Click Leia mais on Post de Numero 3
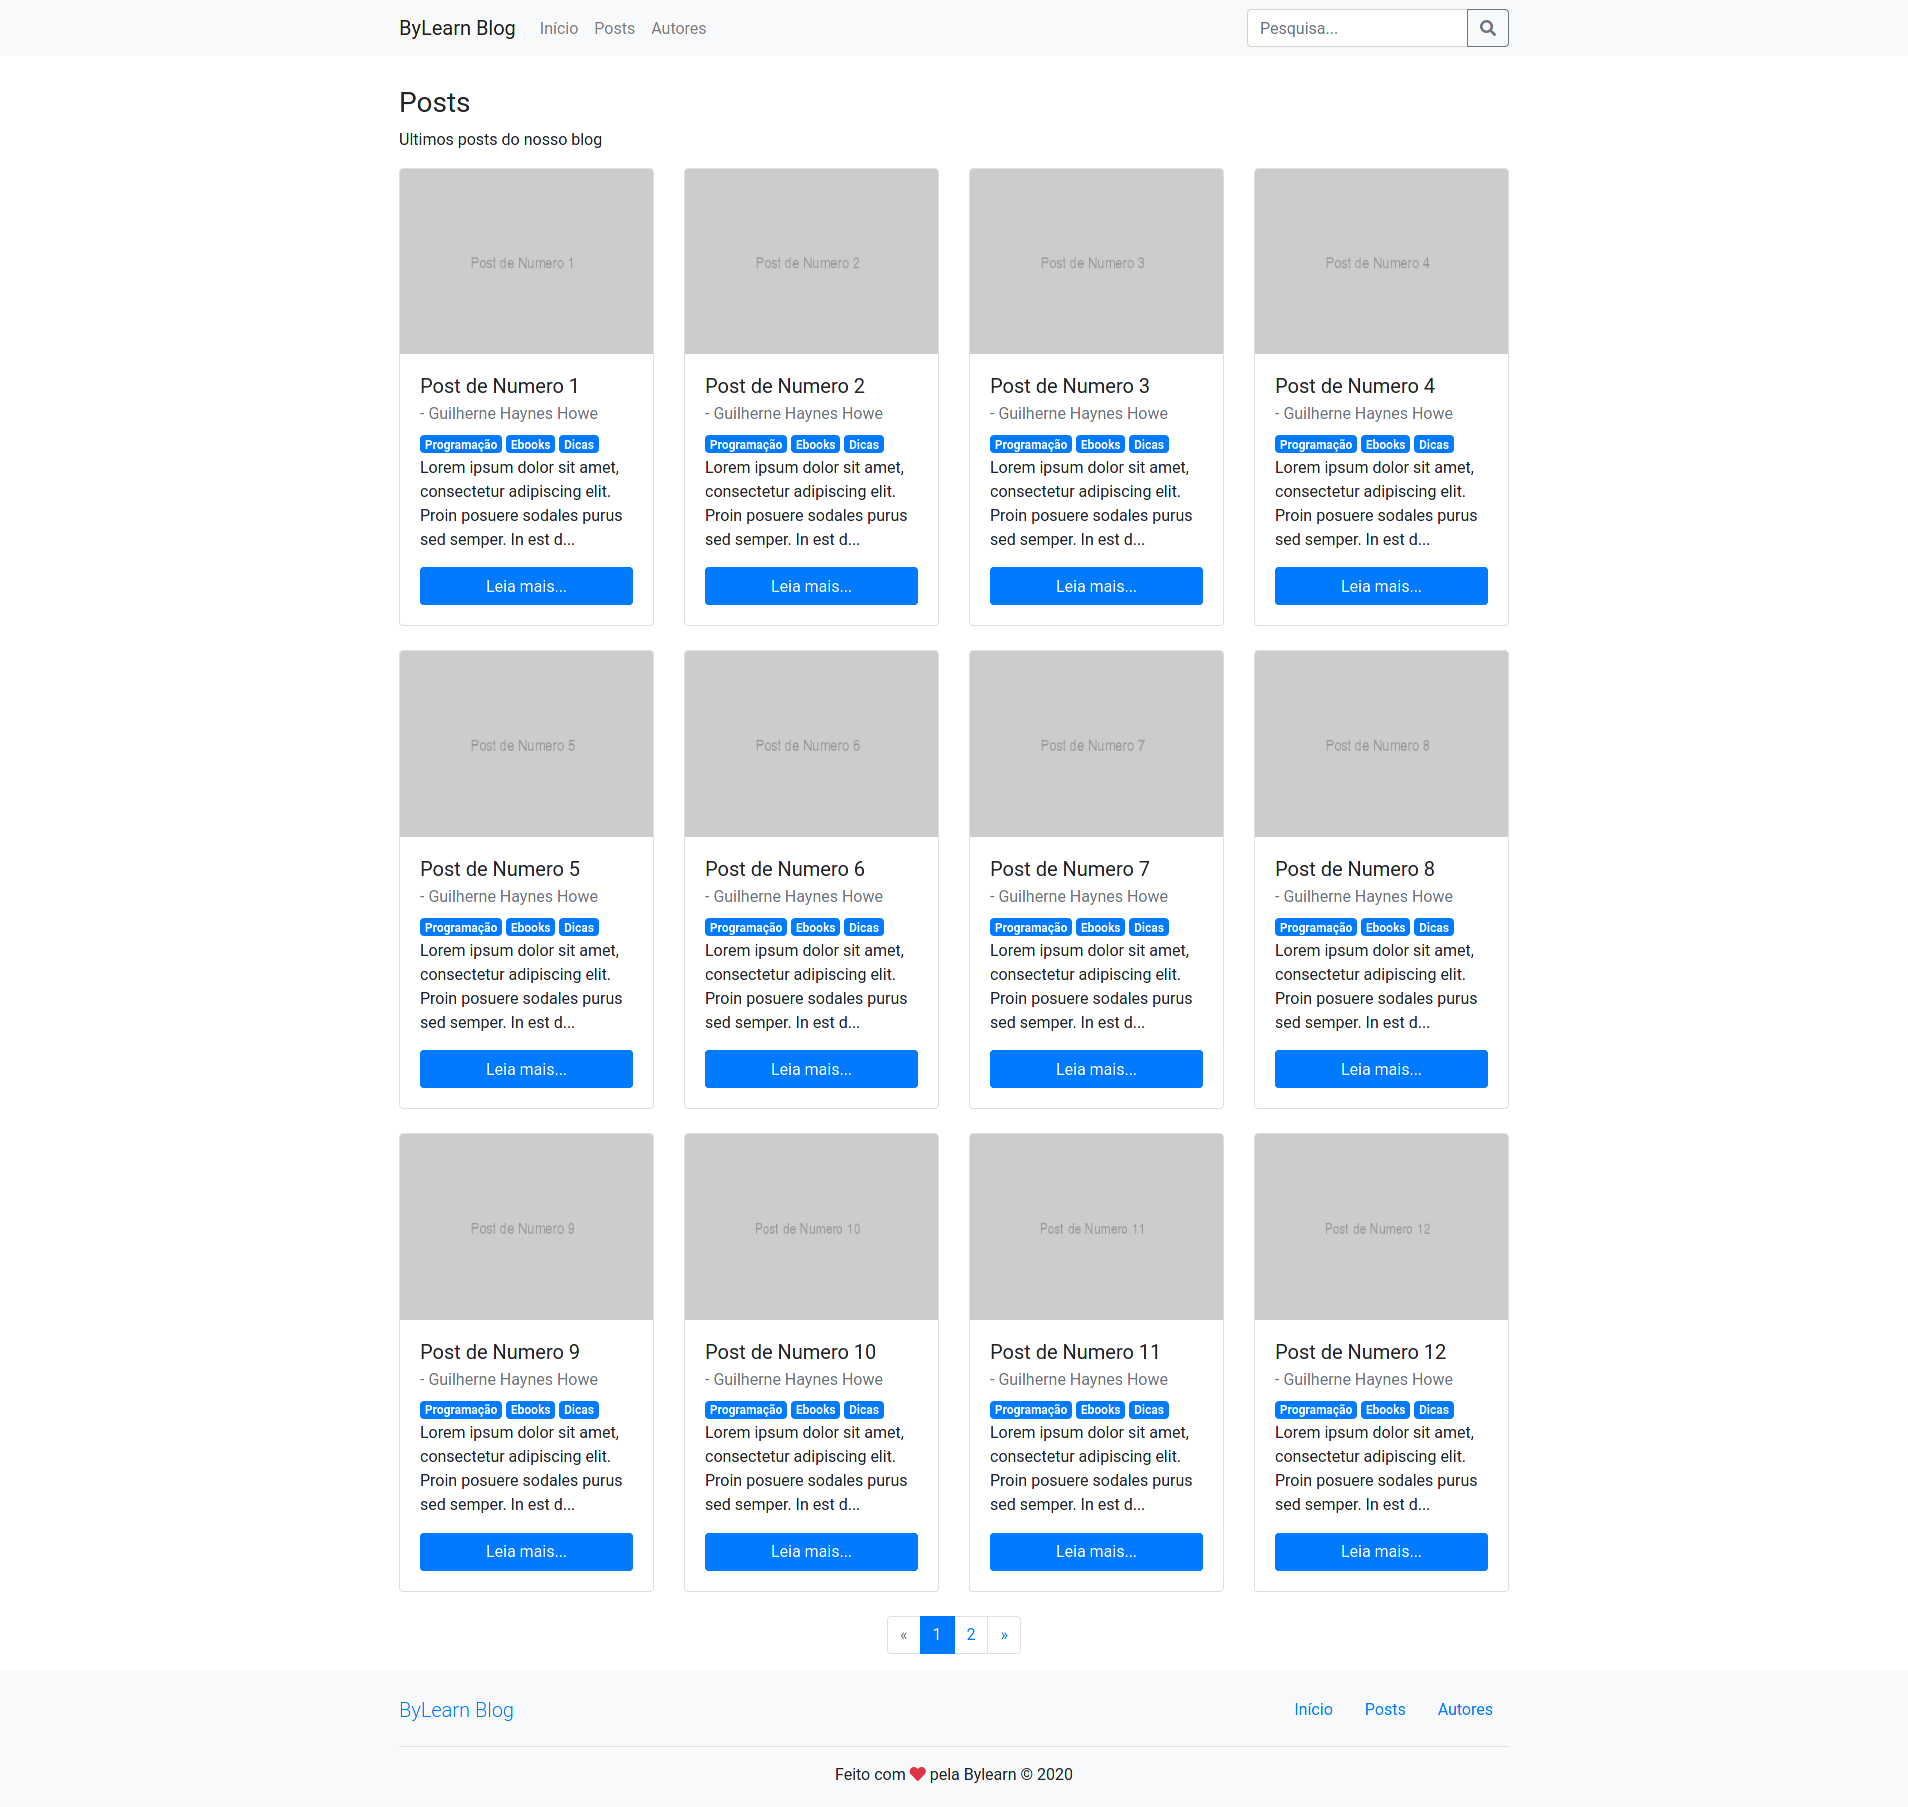The width and height of the screenshot is (1908, 1807). point(1096,586)
